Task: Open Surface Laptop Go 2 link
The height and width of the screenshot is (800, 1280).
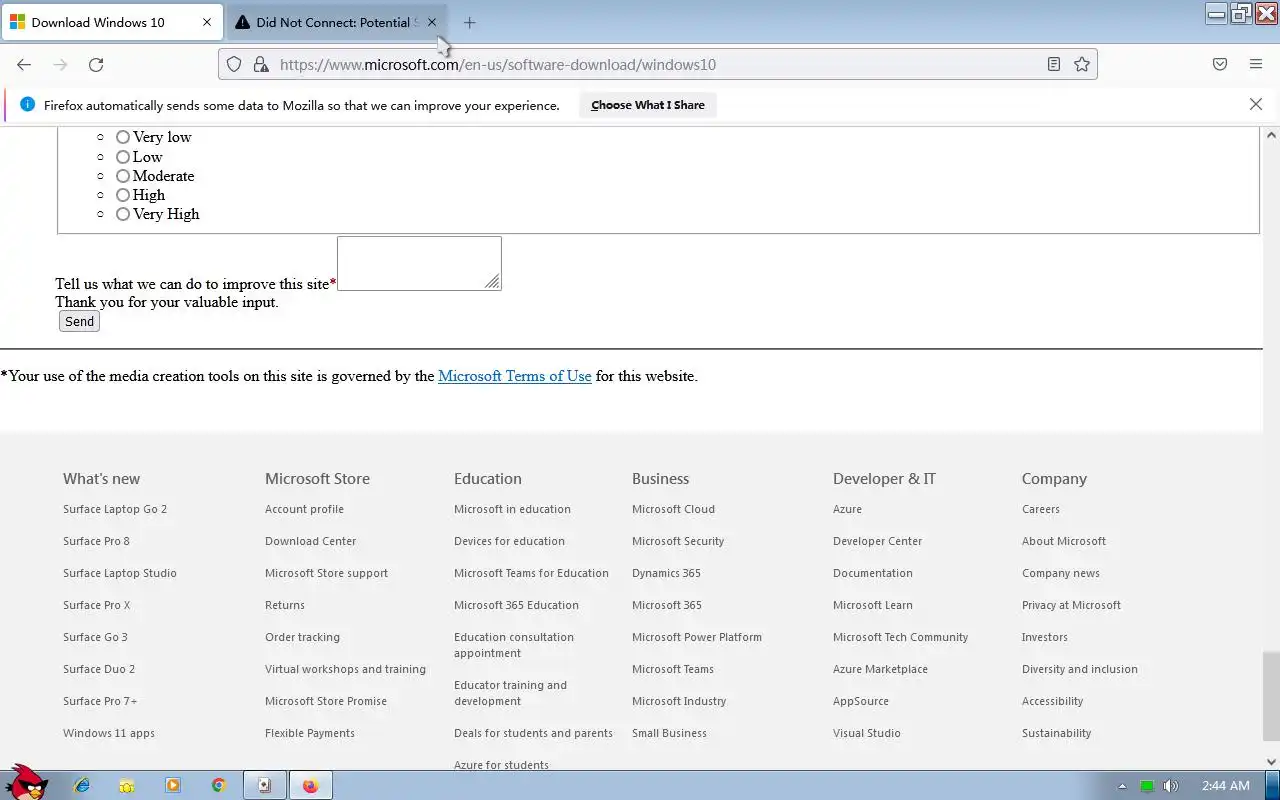Action: pyautogui.click(x=115, y=509)
